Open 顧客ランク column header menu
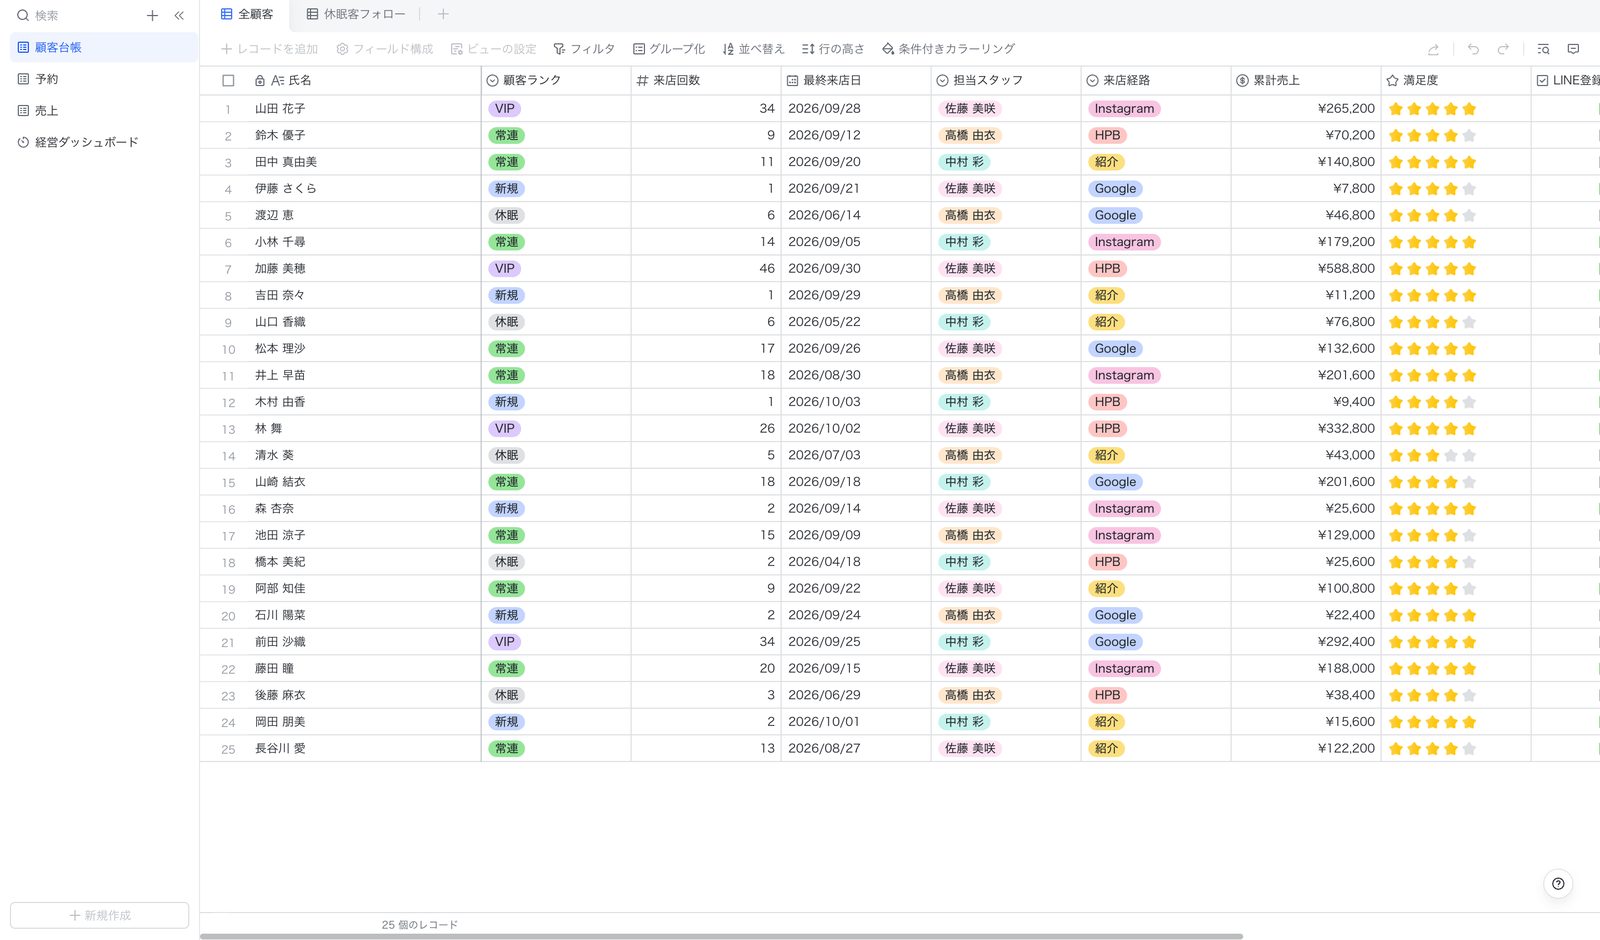Viewport: 1600px width, 940px height. [x=556, y=80]
